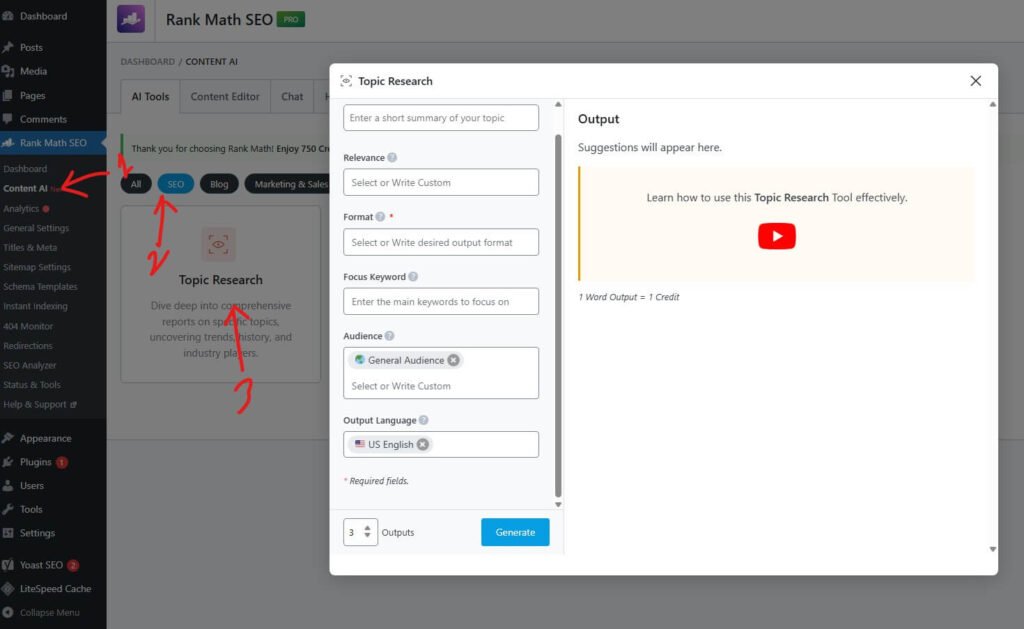Click the Focus Keyword input field
The image size is (1024, 629).
point(441,302)
